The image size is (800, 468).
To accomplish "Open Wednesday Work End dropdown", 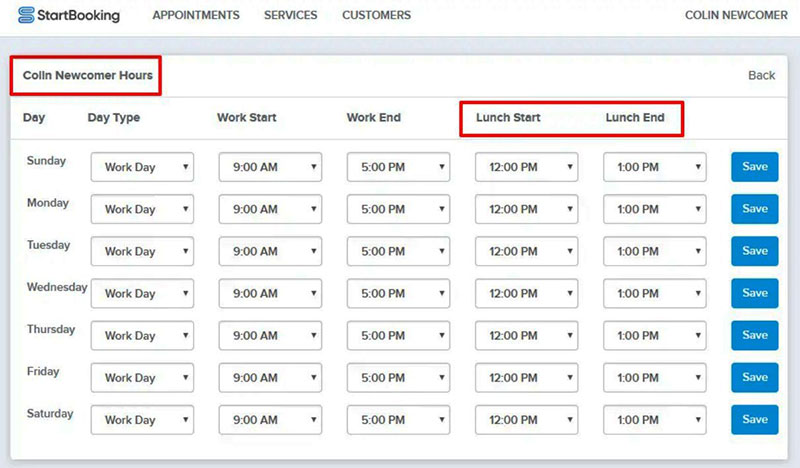I will coord(398,293).
